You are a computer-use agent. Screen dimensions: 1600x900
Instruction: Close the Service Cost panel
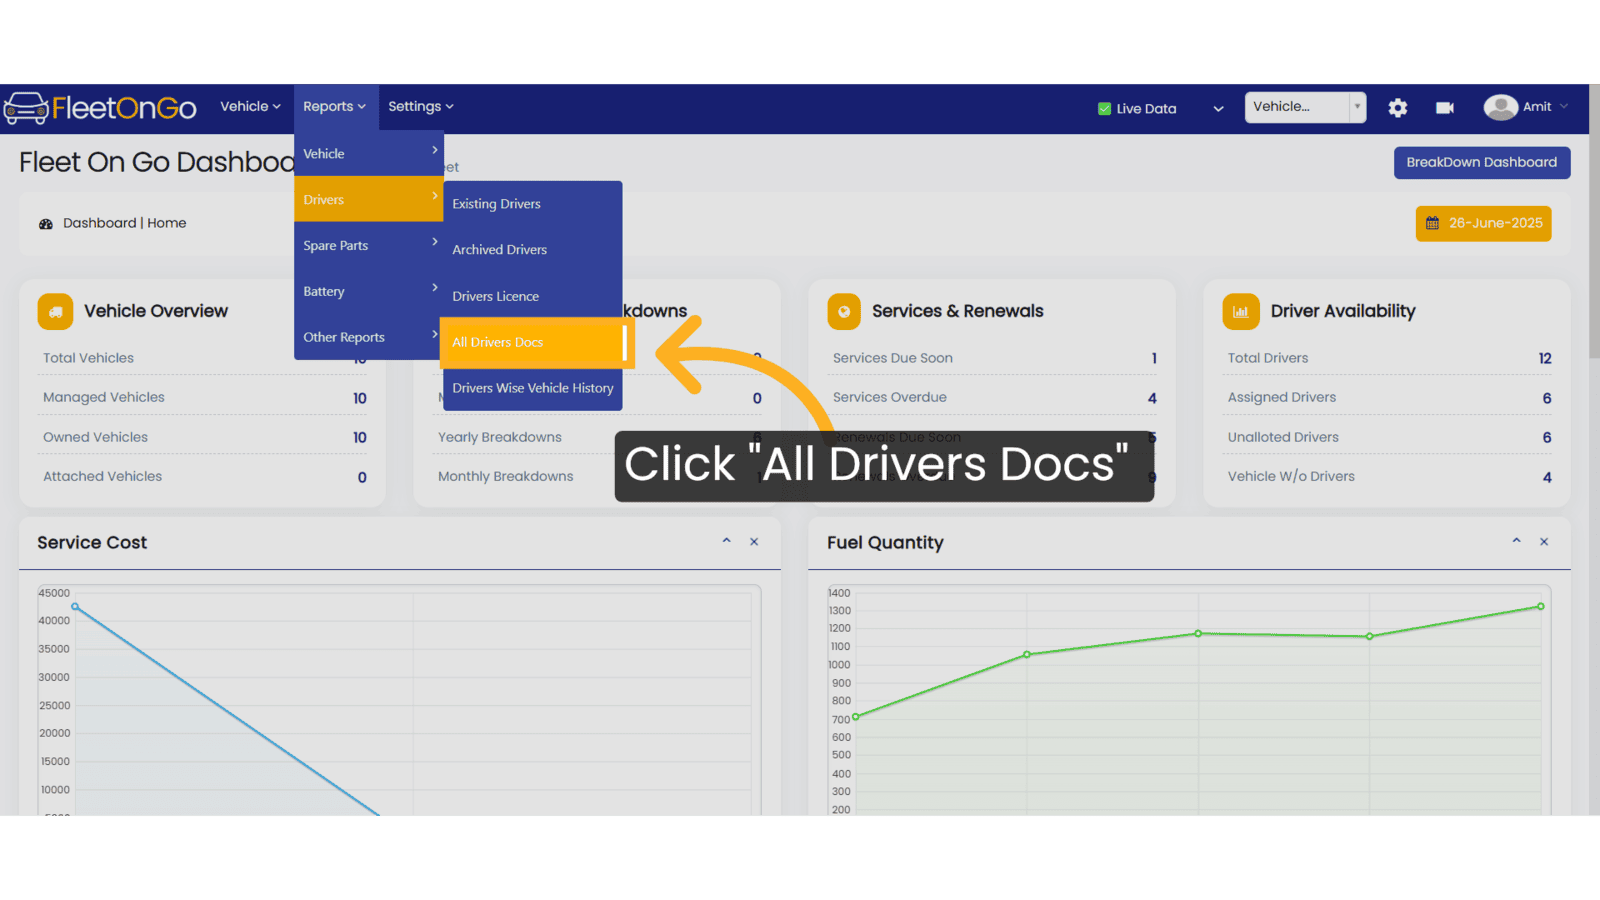point(754,542)
